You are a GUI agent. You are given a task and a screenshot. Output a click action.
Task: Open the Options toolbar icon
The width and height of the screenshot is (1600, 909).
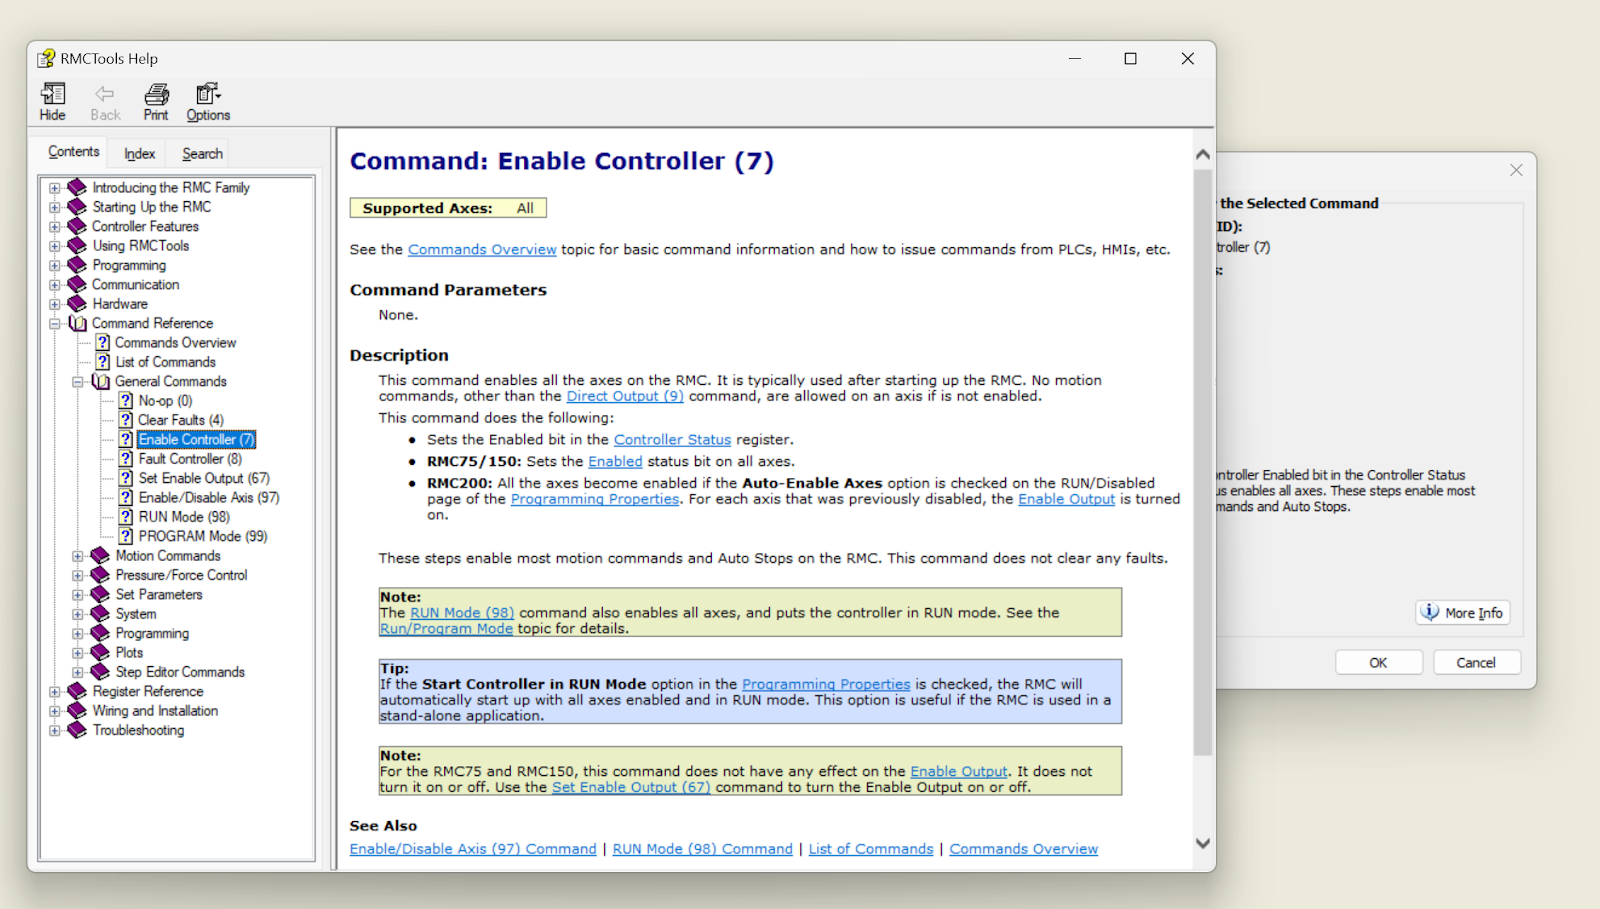point(208,94)
